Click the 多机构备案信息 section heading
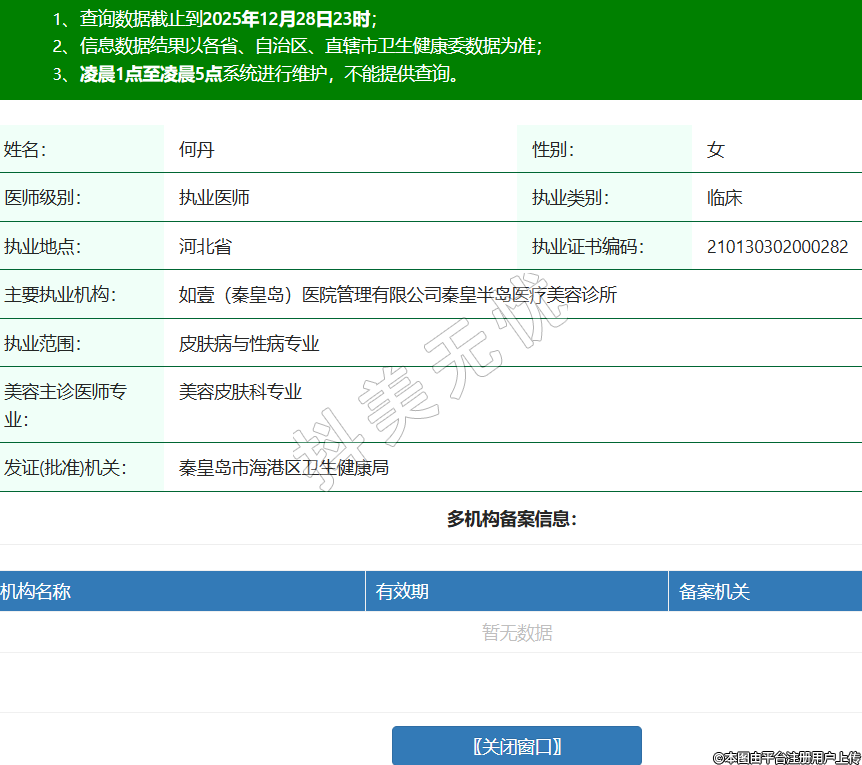This screenshot has height=765, width=862. pyautogui.click(x=511, y=519)
